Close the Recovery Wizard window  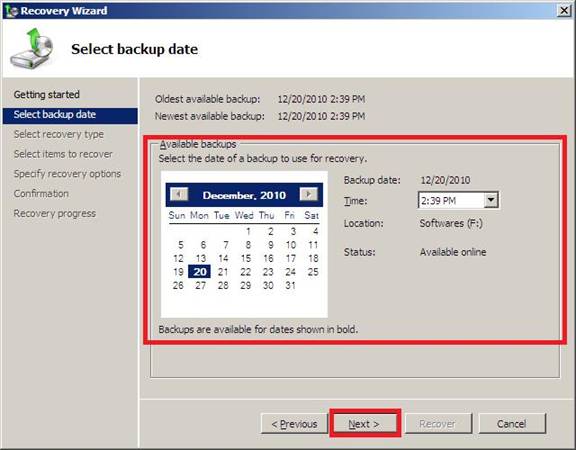(564, 10)
